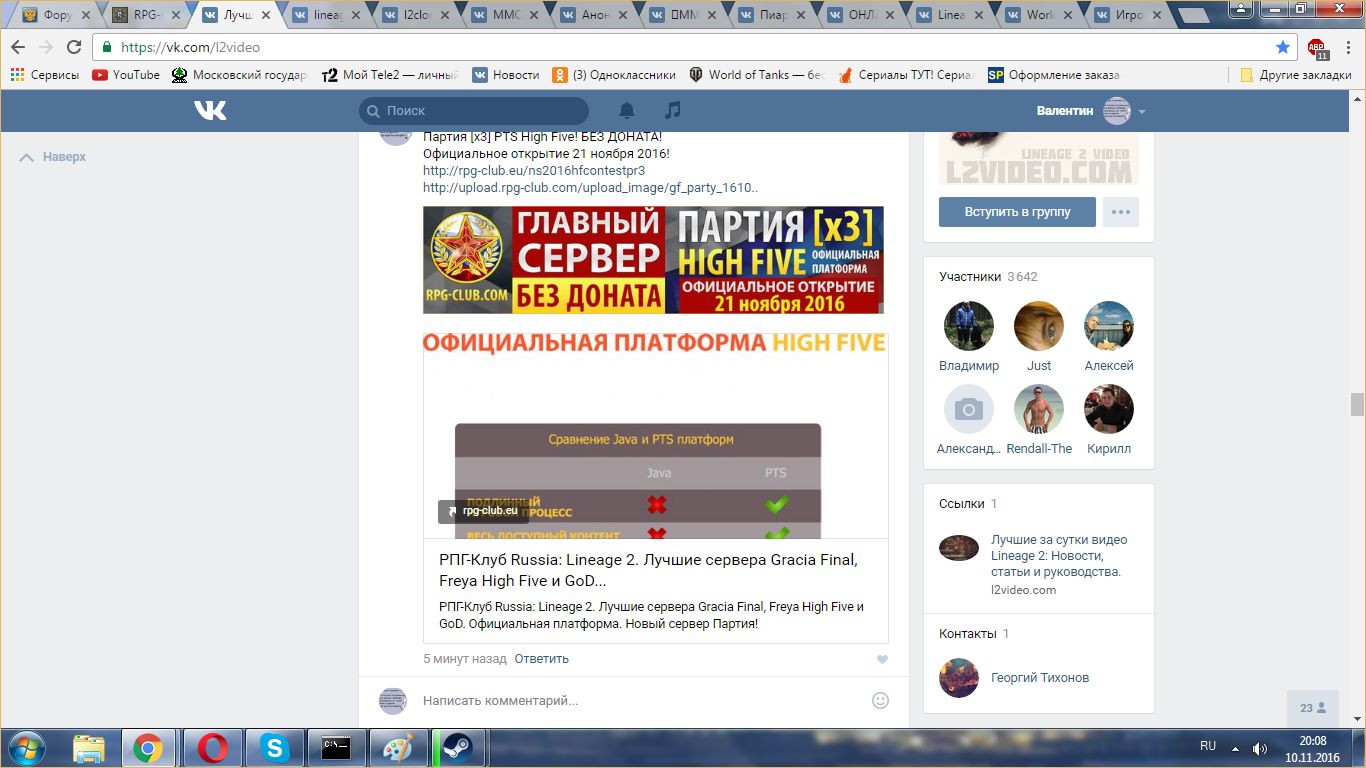The image size is (1366, 768).
Task: Click your avatar beside the comment field
Action: click(x=393, y=701)
